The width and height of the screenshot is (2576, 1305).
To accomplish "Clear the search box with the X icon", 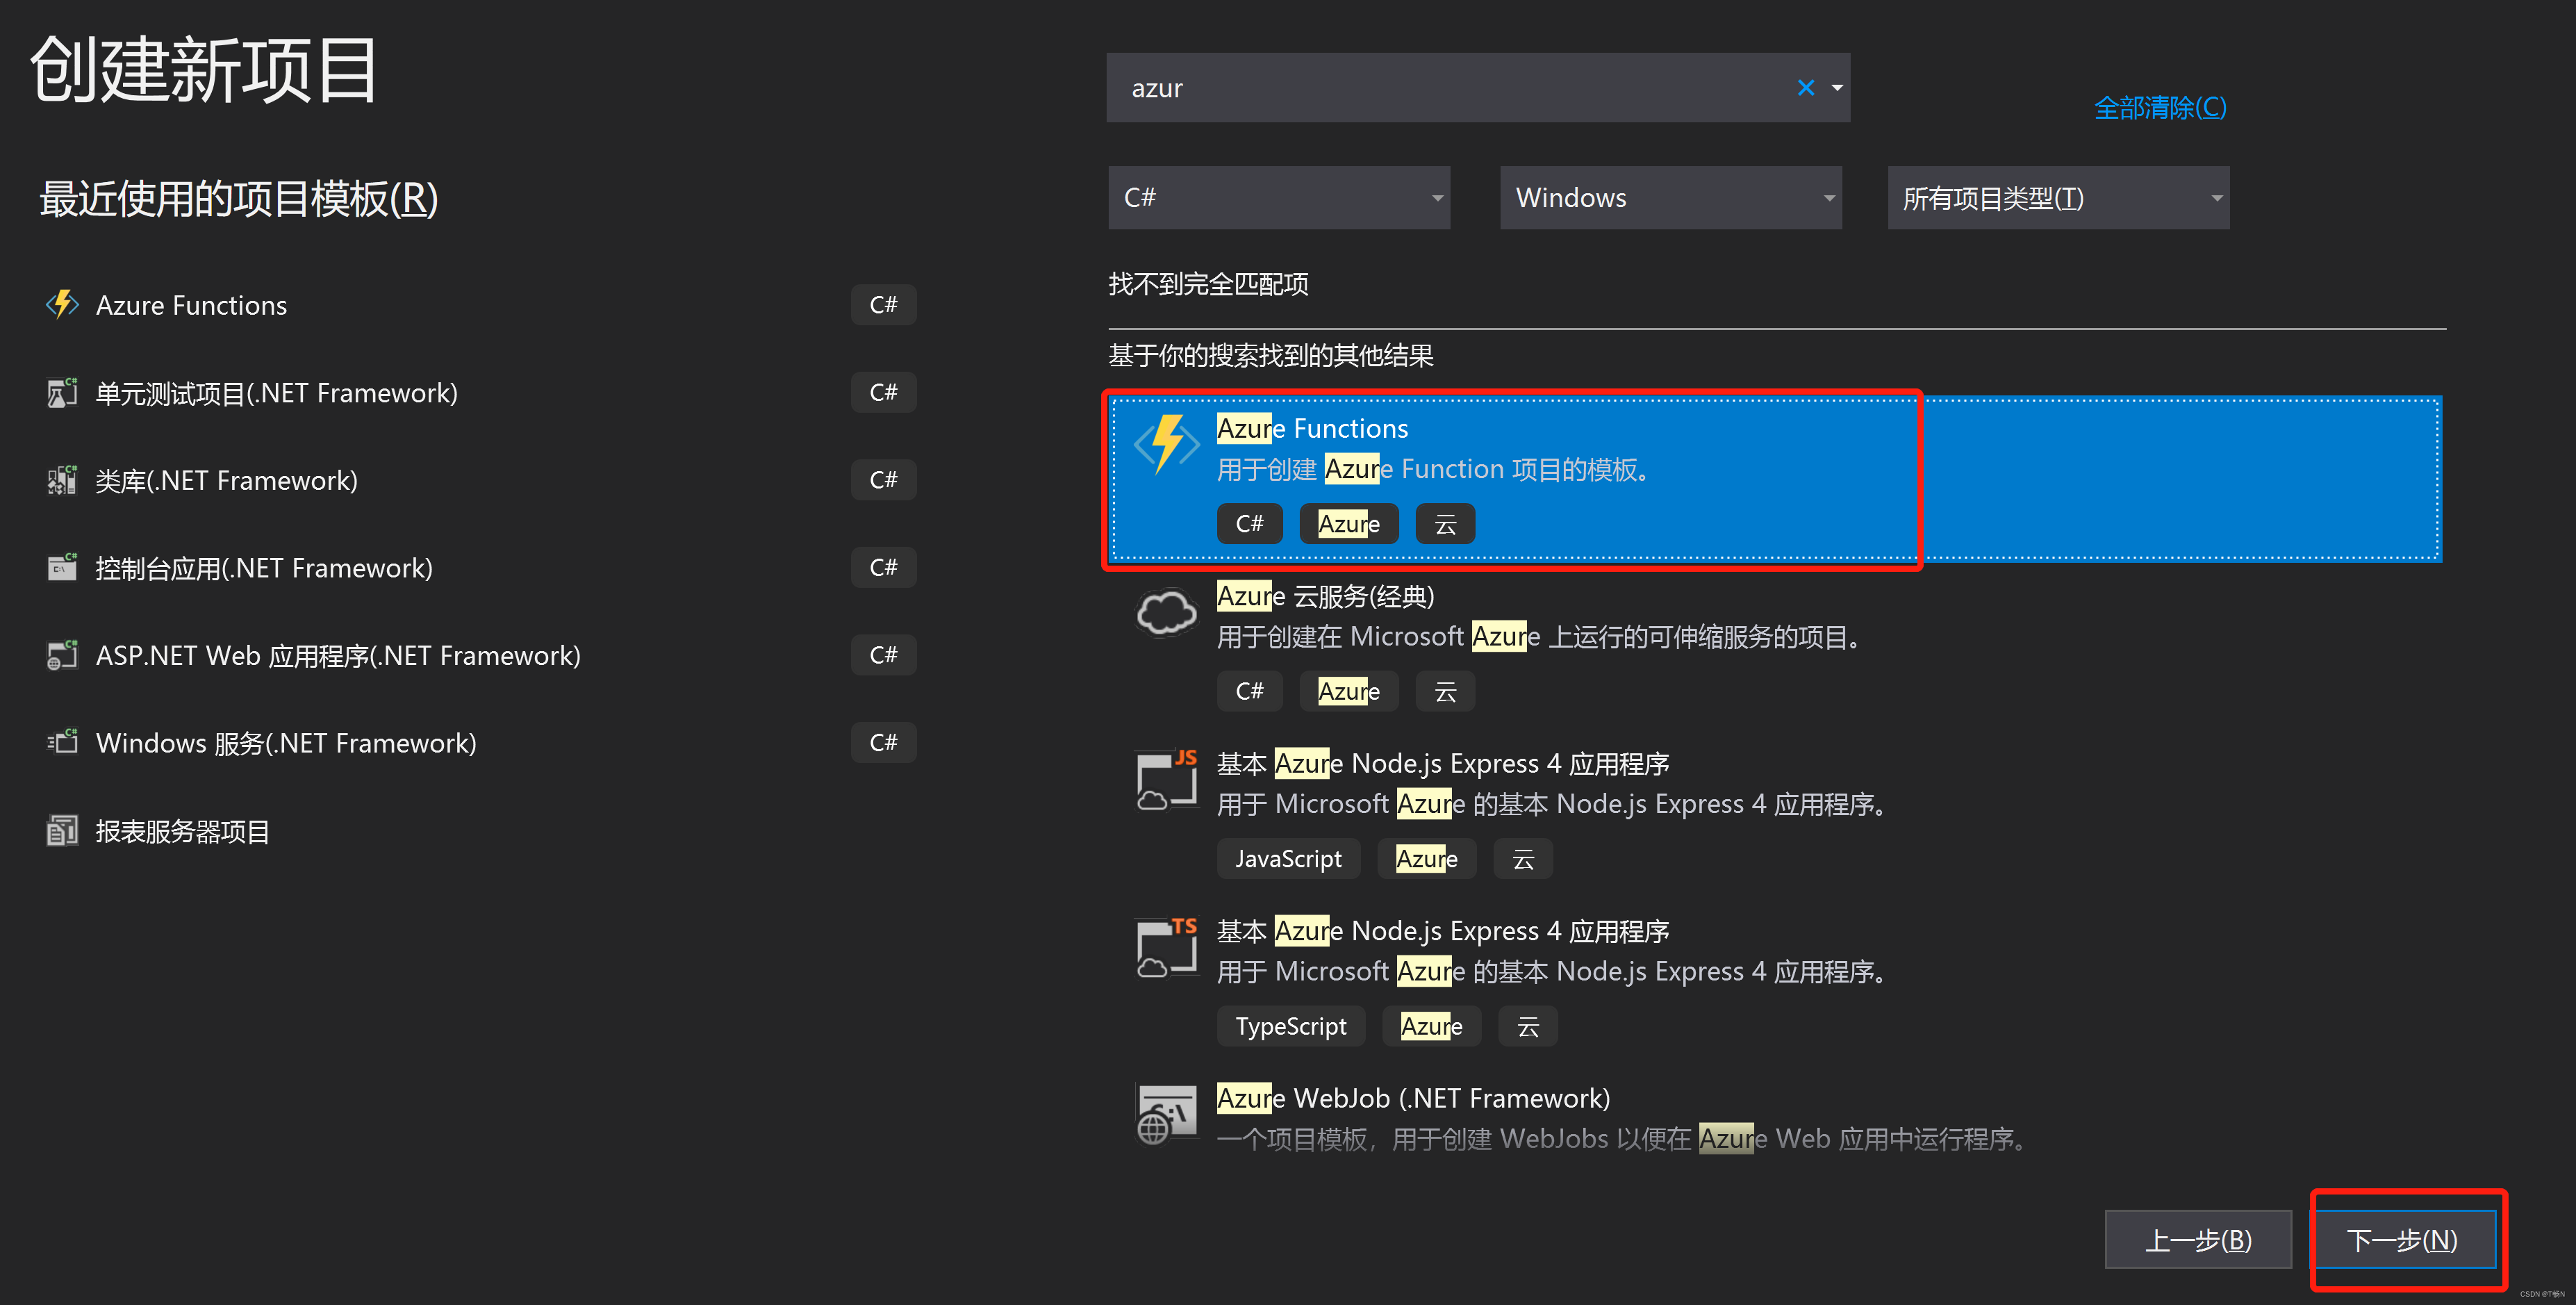I will (1806, 88).
